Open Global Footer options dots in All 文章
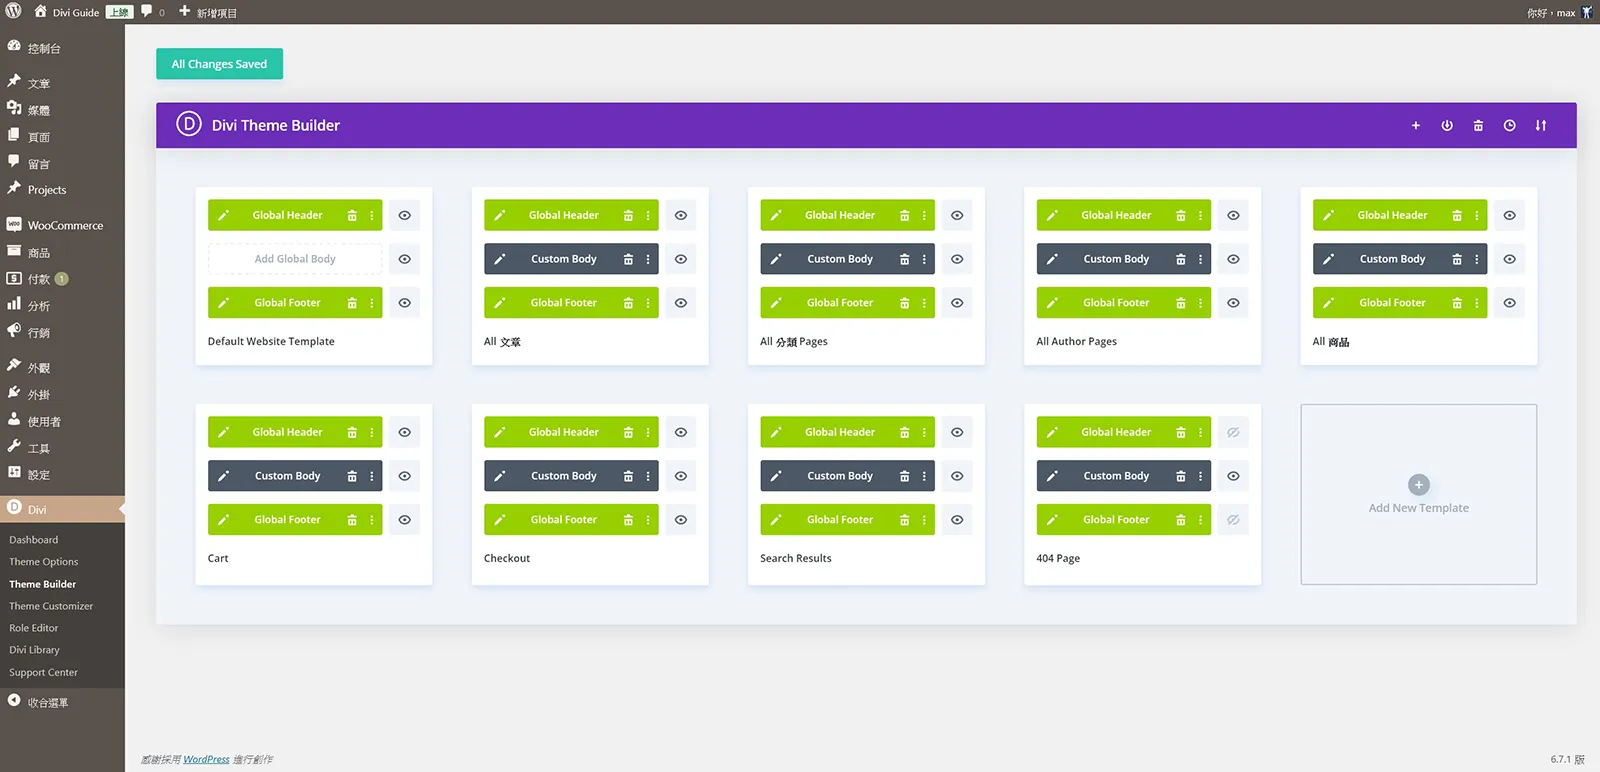The image size is (1600, 772). click(648, 303)
